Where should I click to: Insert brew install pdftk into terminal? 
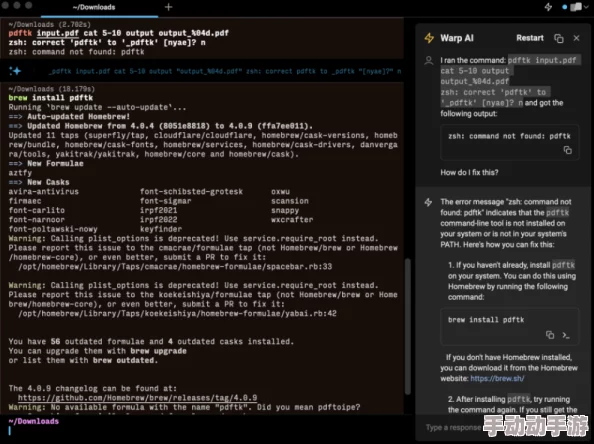pos(566,335)
